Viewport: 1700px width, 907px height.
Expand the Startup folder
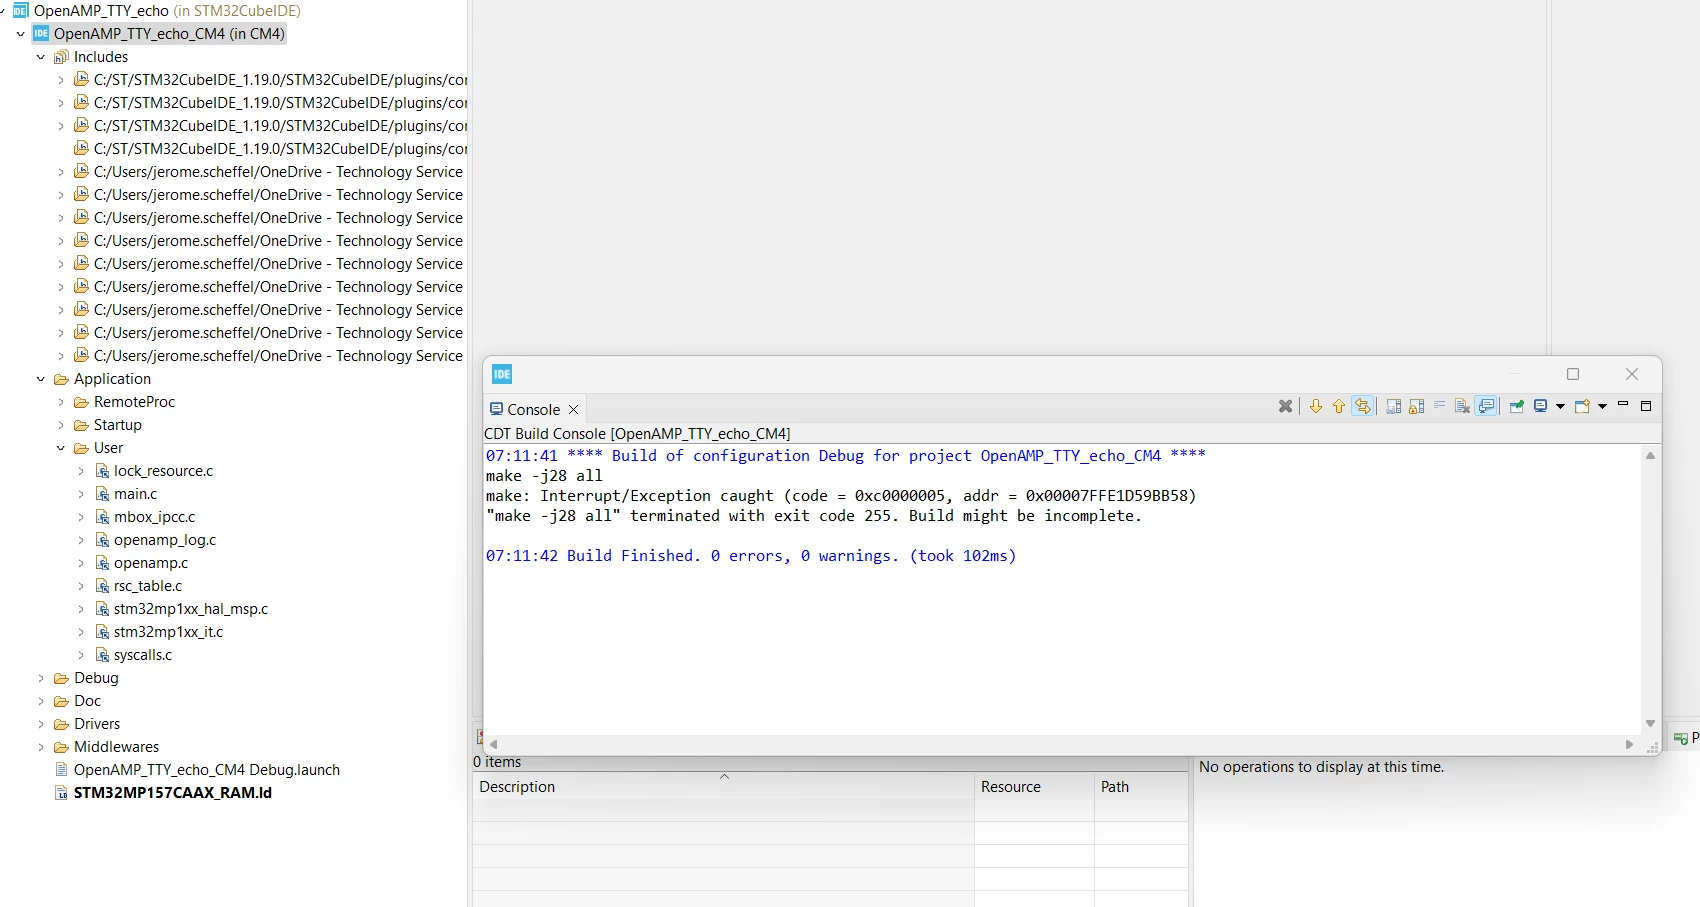[x=60, y=425]
